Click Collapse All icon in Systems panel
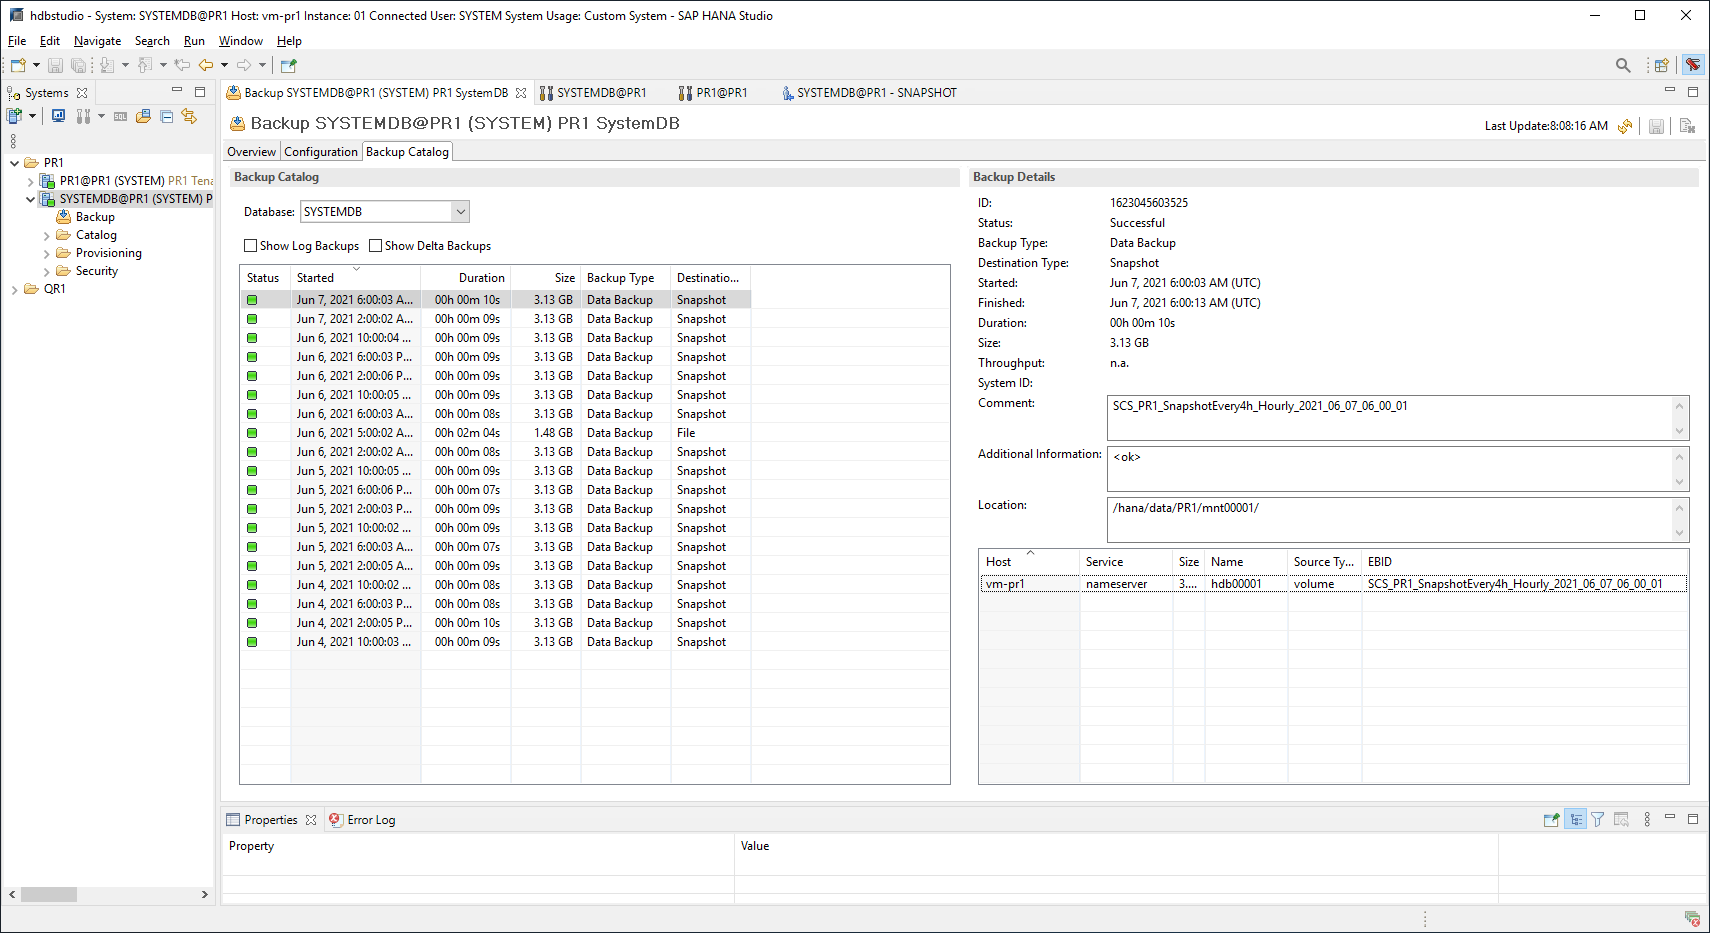The width and height of the screenshot is (1710, 933). click(166, 117)
